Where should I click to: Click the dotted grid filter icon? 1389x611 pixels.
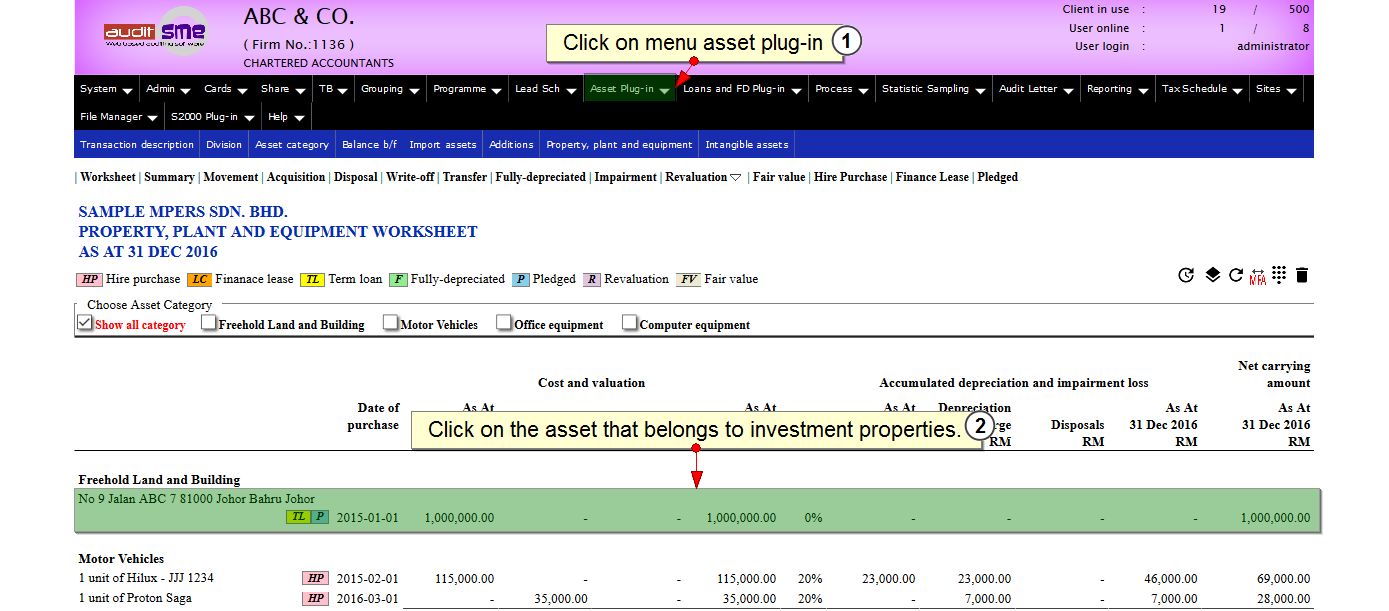coord(1279,275)
